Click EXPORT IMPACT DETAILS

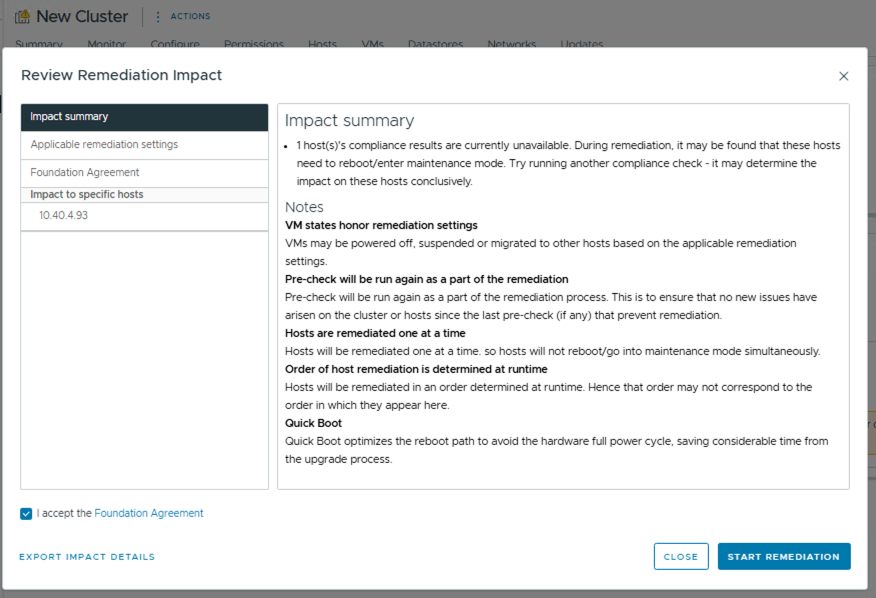click(x=87, y=557)
